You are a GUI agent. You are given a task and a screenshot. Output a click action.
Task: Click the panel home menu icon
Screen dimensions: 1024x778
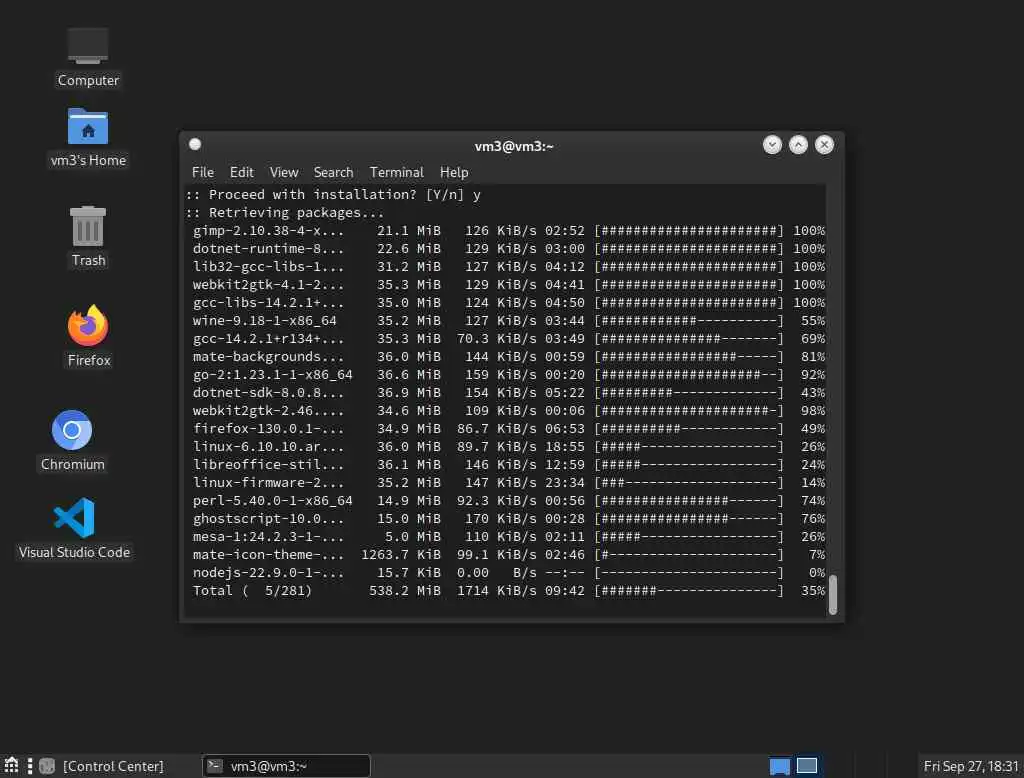point(11,766)
